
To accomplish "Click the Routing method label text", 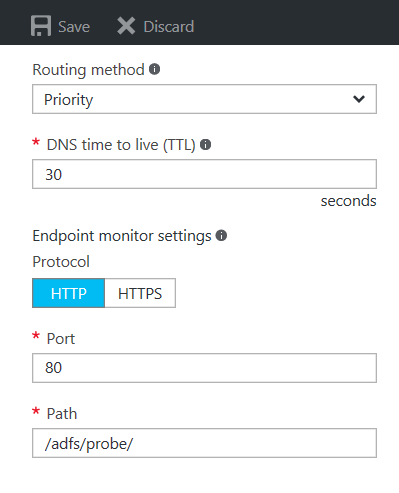I will 88,70.
